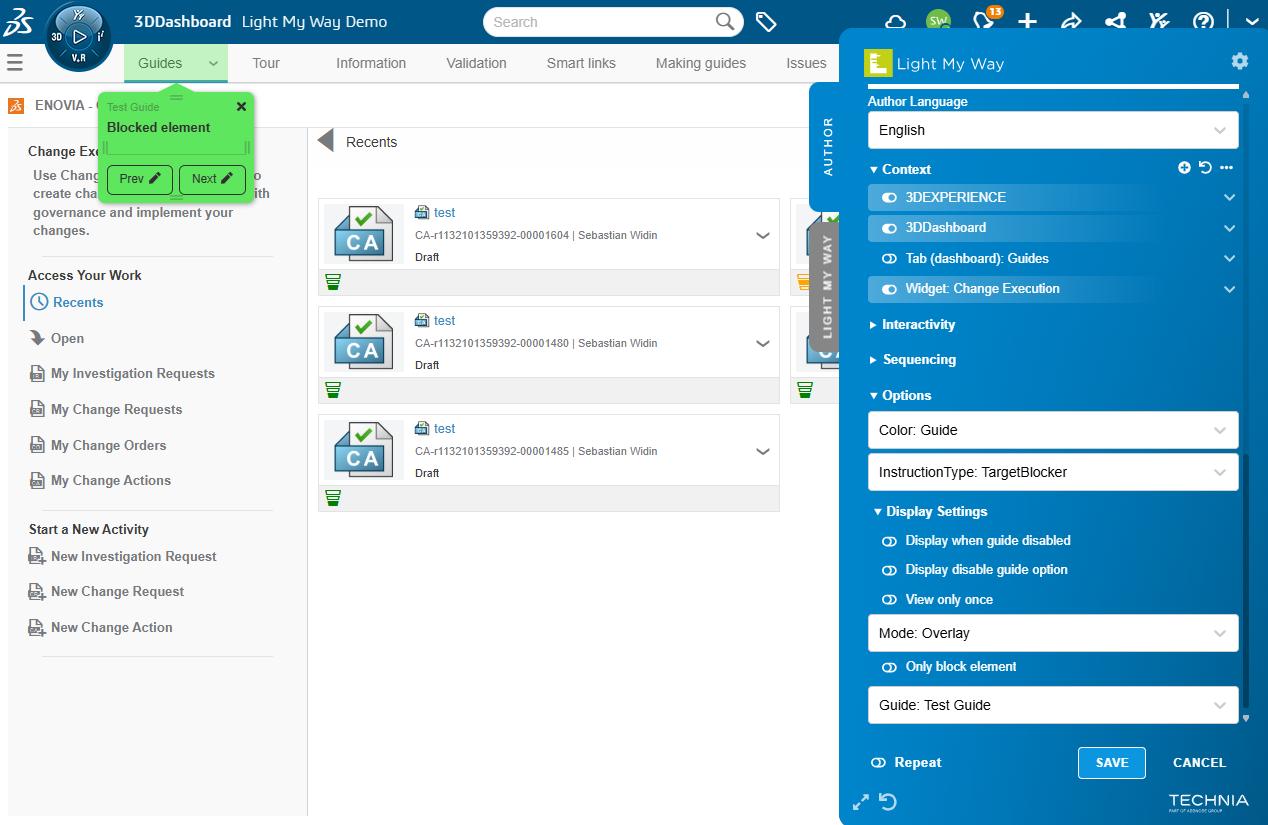Click the Prev button in the tooltip

point(140,179)
